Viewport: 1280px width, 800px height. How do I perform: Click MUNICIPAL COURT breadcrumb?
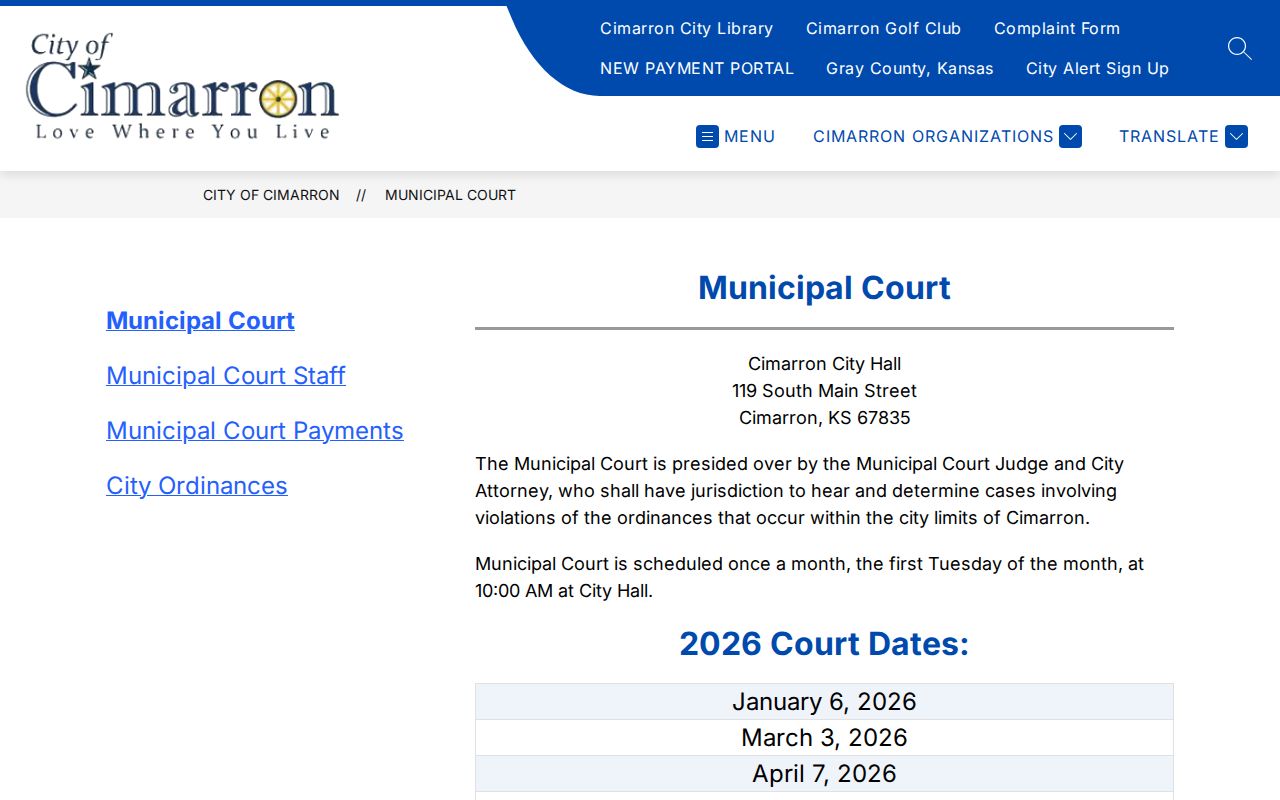coord(450,195)
